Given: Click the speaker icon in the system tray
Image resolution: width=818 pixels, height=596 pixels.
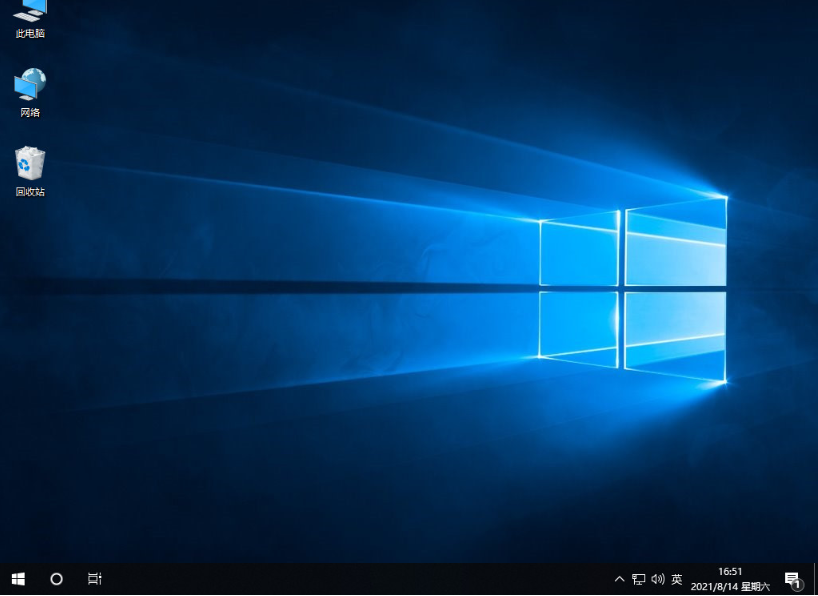Looking at the screenshot, I should pyautogui.click(x=657, y=578).
